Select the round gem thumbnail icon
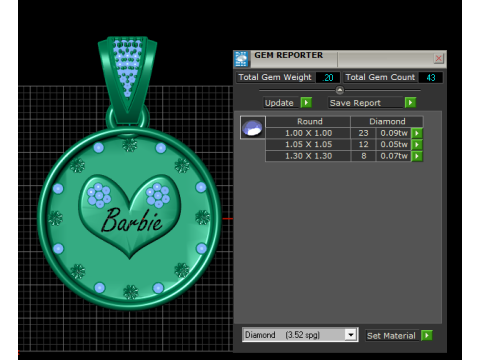Viewport: 480px width, 360px height. coord(253,127)
